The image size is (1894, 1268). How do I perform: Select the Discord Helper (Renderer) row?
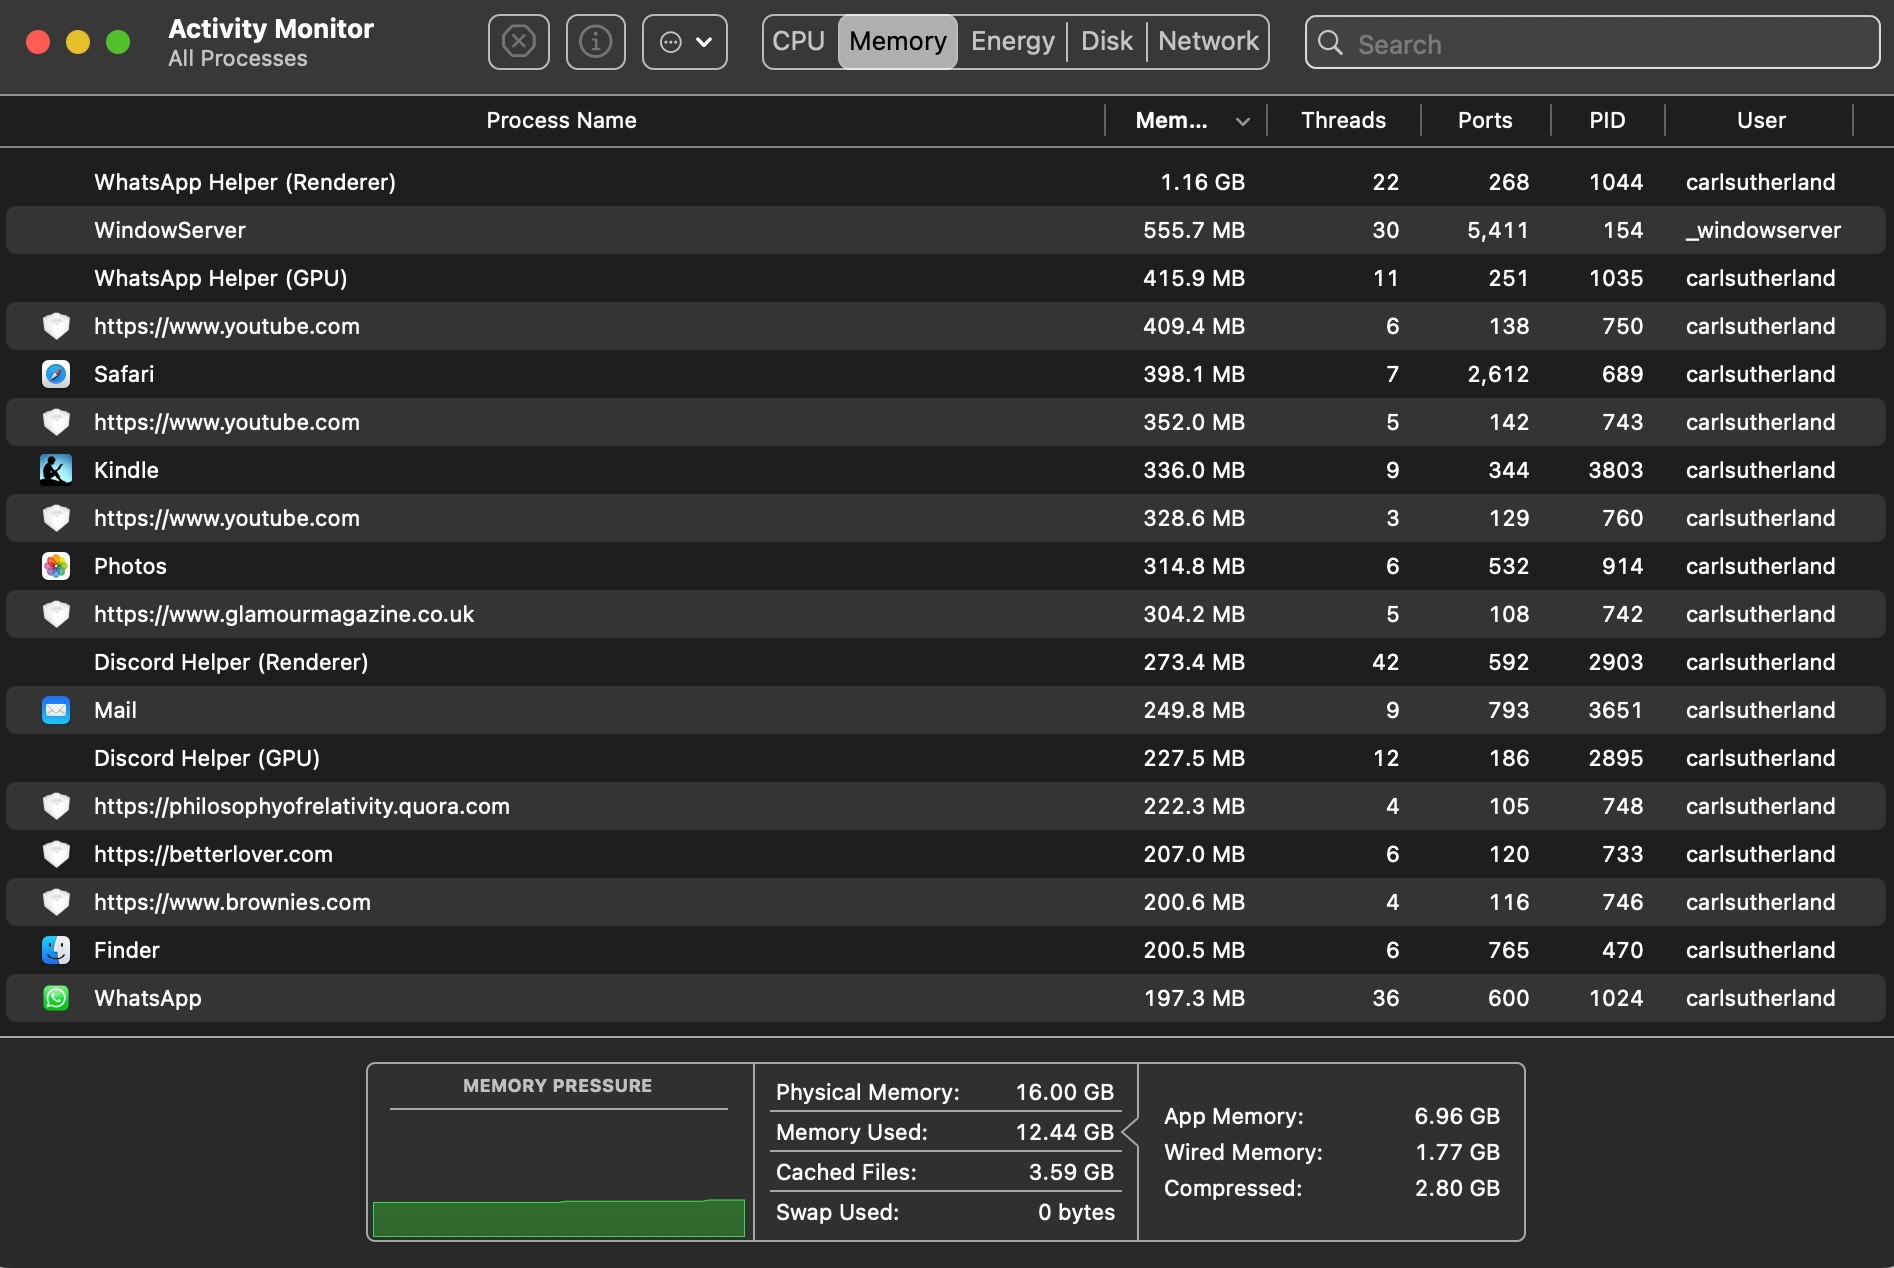pyautogui.click(x=946, y=662)
